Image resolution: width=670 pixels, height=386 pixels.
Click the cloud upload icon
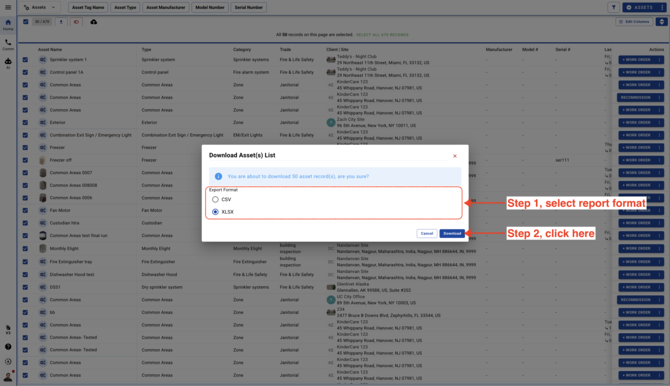[x=94, y=22]
